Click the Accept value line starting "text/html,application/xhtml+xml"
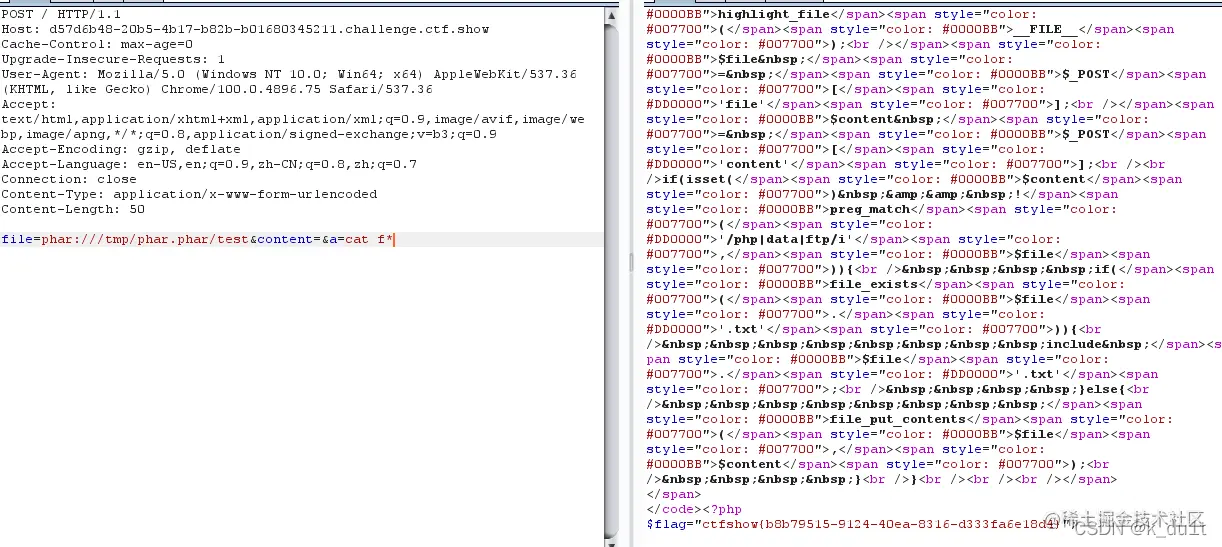This screenshot has height=547, width=1222. point(293,119)
